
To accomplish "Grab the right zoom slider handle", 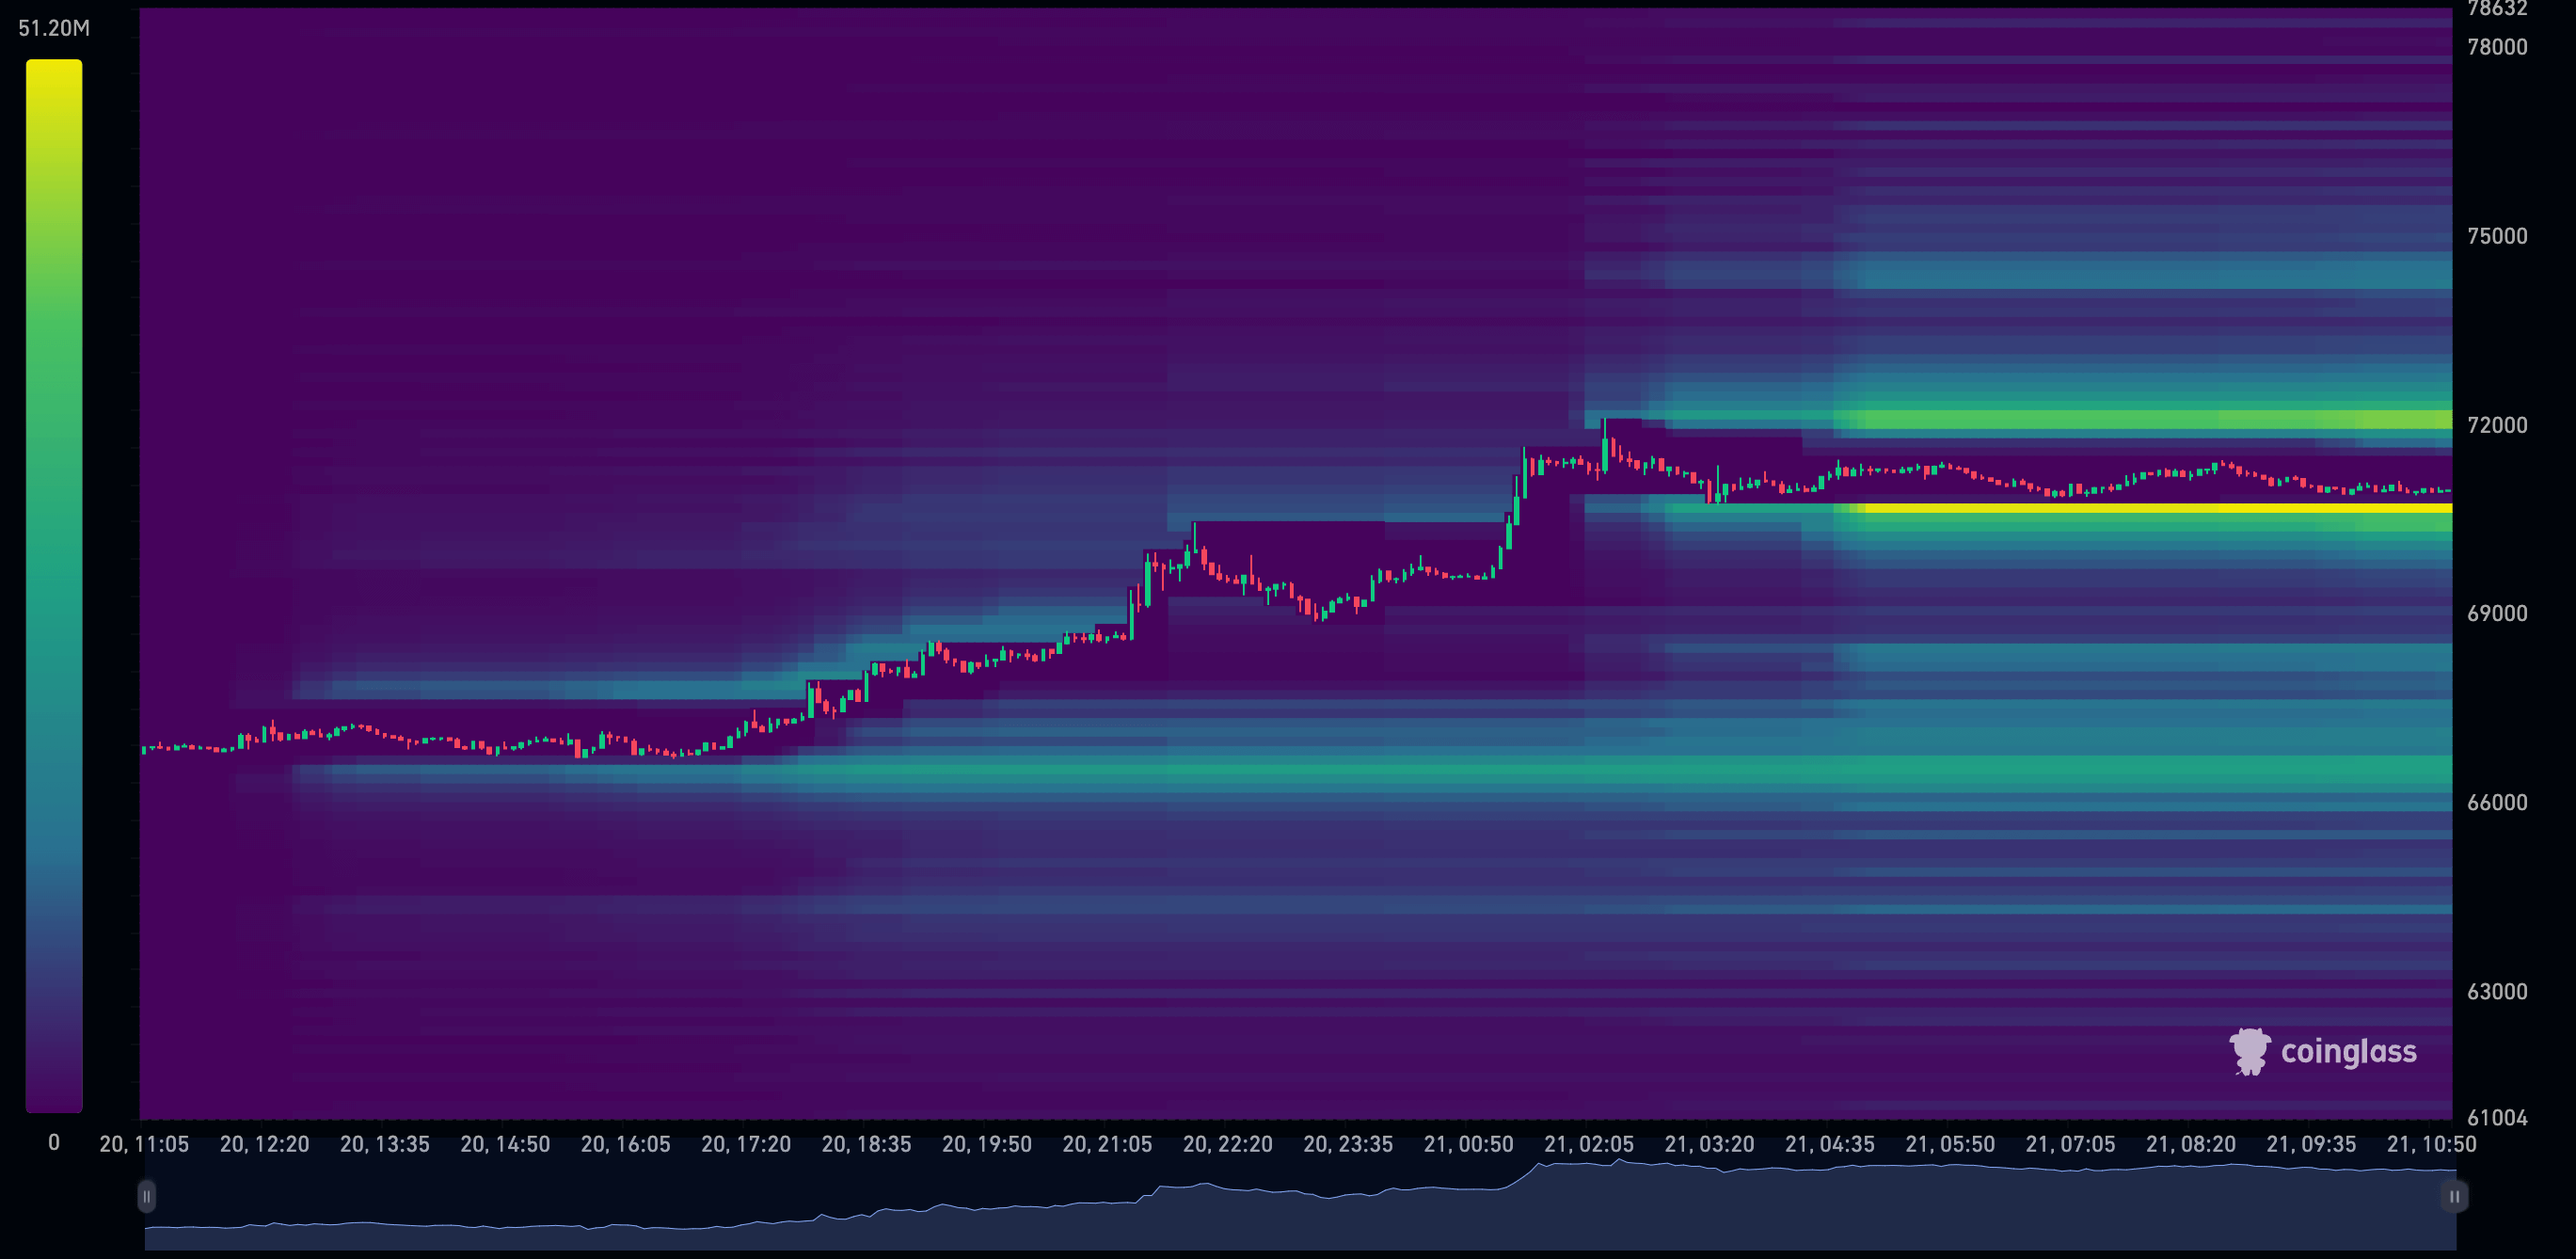I will click(2454, 1196).
